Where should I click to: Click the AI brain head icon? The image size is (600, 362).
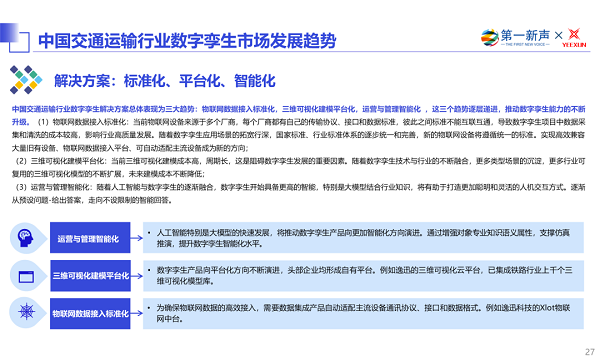click(26, 238)
